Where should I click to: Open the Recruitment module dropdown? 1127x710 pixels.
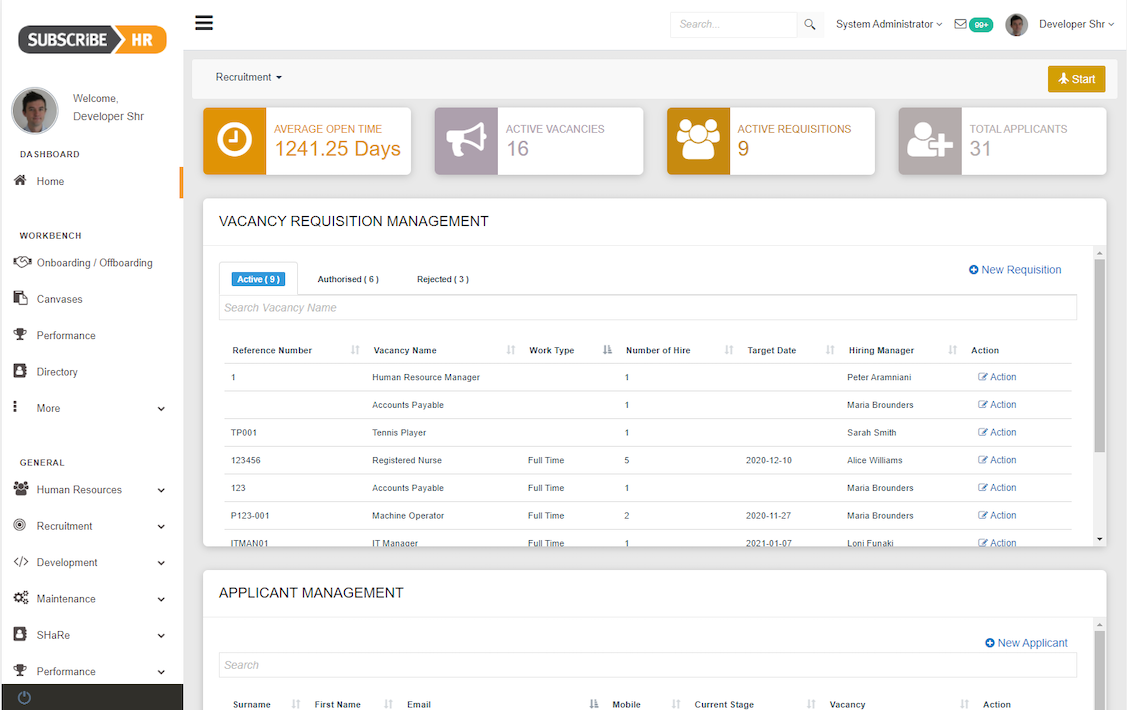click(x=248, y=77)
